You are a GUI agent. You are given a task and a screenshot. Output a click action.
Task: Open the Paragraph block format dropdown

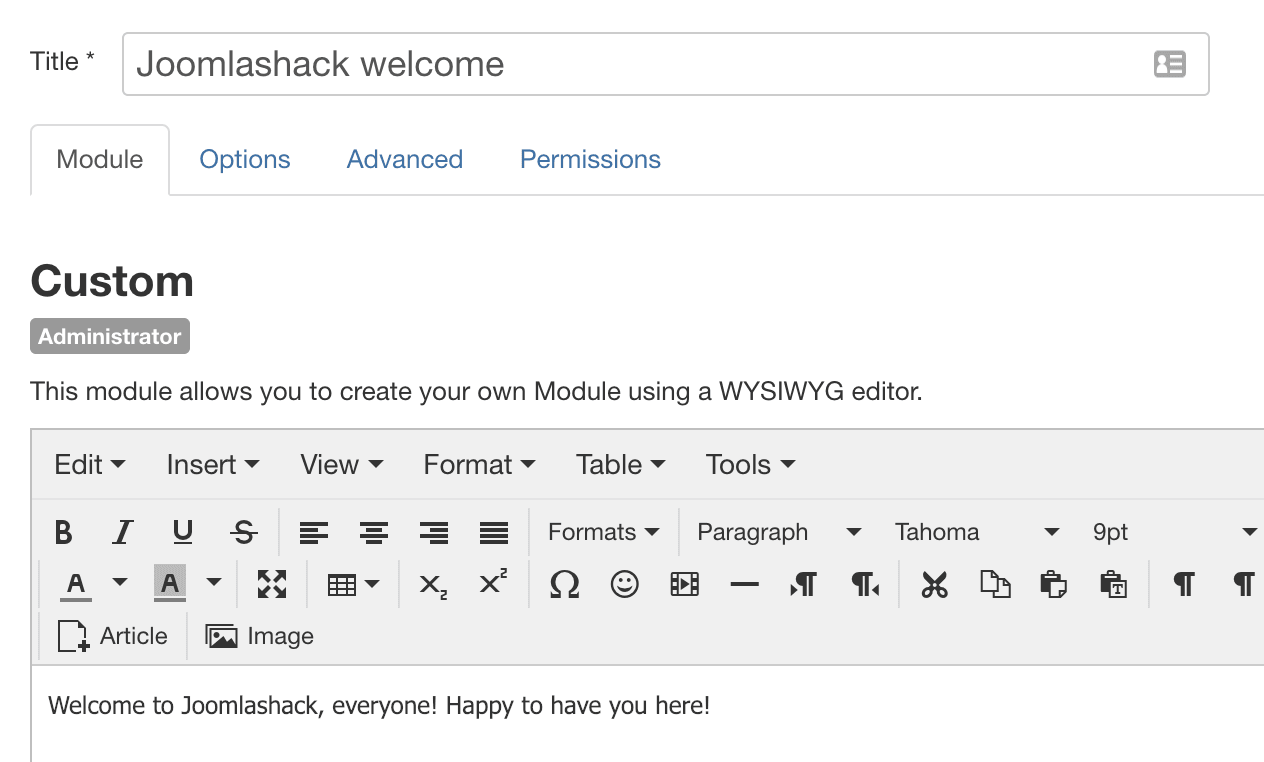[x=779, y=532]
